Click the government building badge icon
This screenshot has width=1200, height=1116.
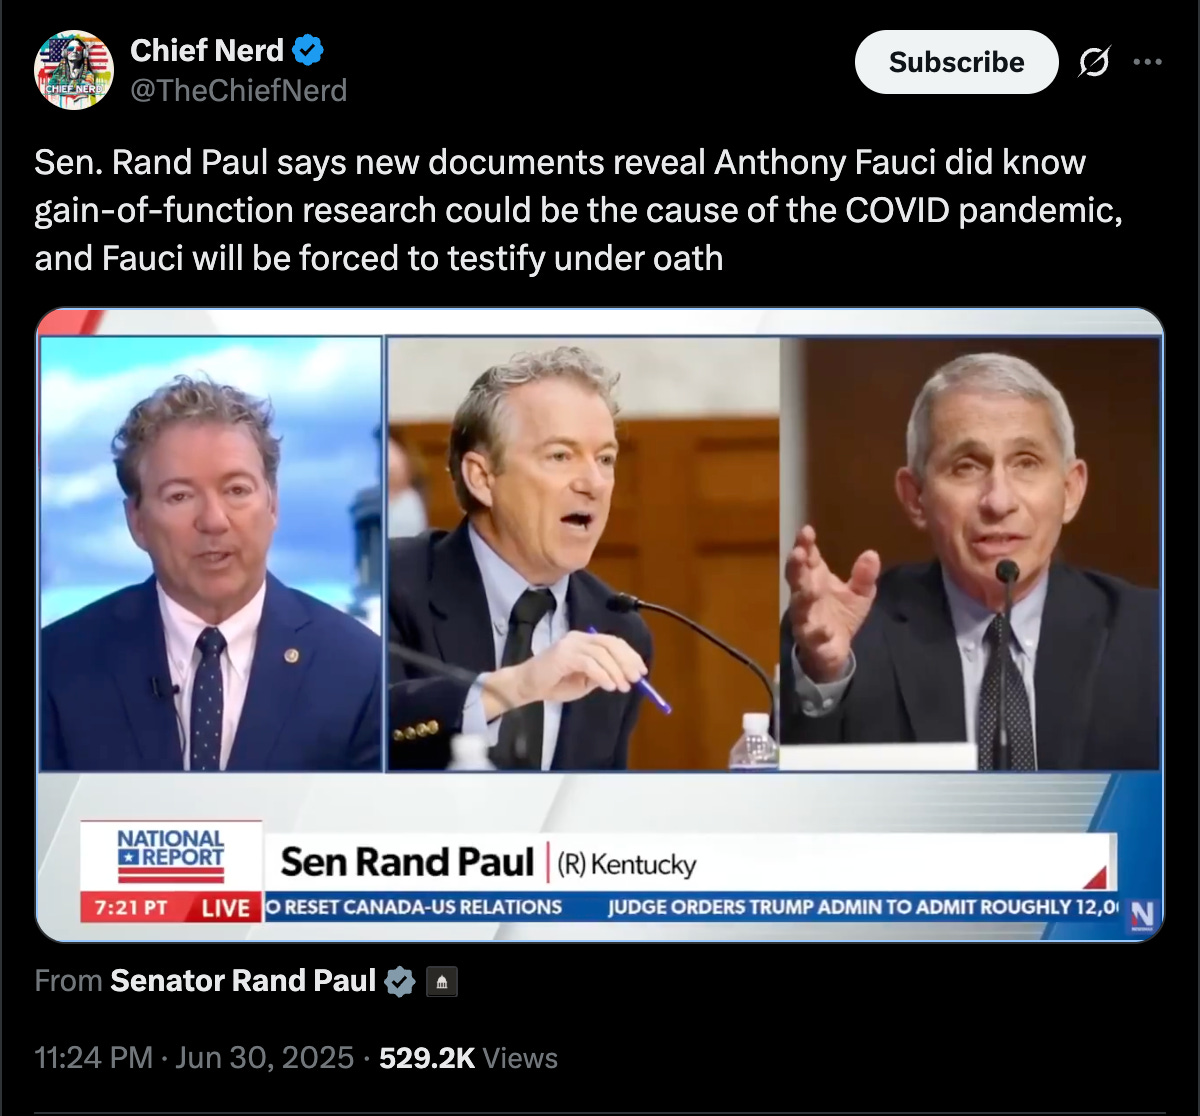pyautogui.click(x=442, y=982)
